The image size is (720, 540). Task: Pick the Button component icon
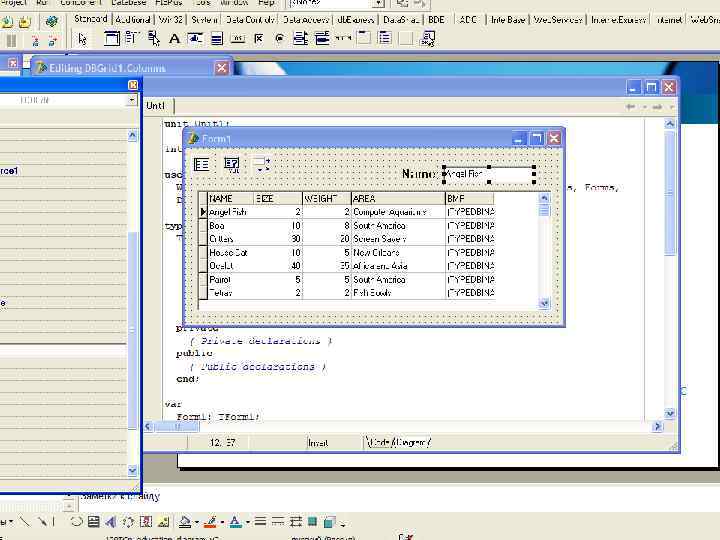pos(237,39)
